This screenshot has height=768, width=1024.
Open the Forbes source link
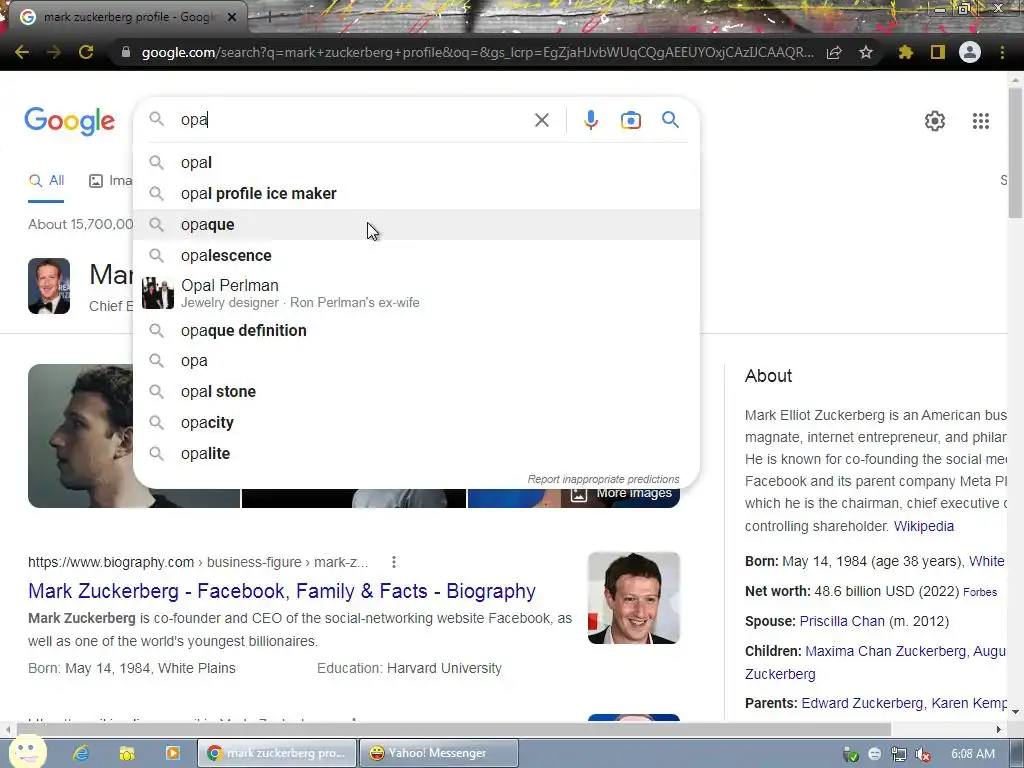980,592
